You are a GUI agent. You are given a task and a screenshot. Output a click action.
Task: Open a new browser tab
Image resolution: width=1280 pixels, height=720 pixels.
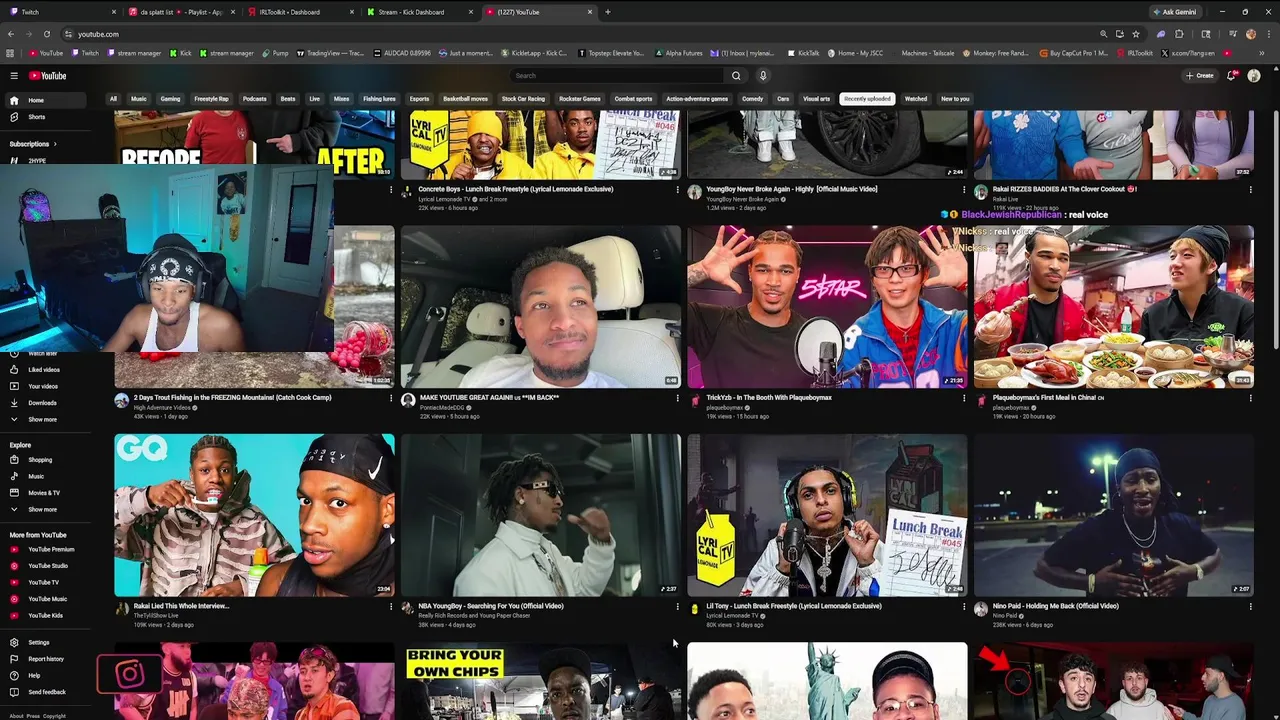pos(608,12)
